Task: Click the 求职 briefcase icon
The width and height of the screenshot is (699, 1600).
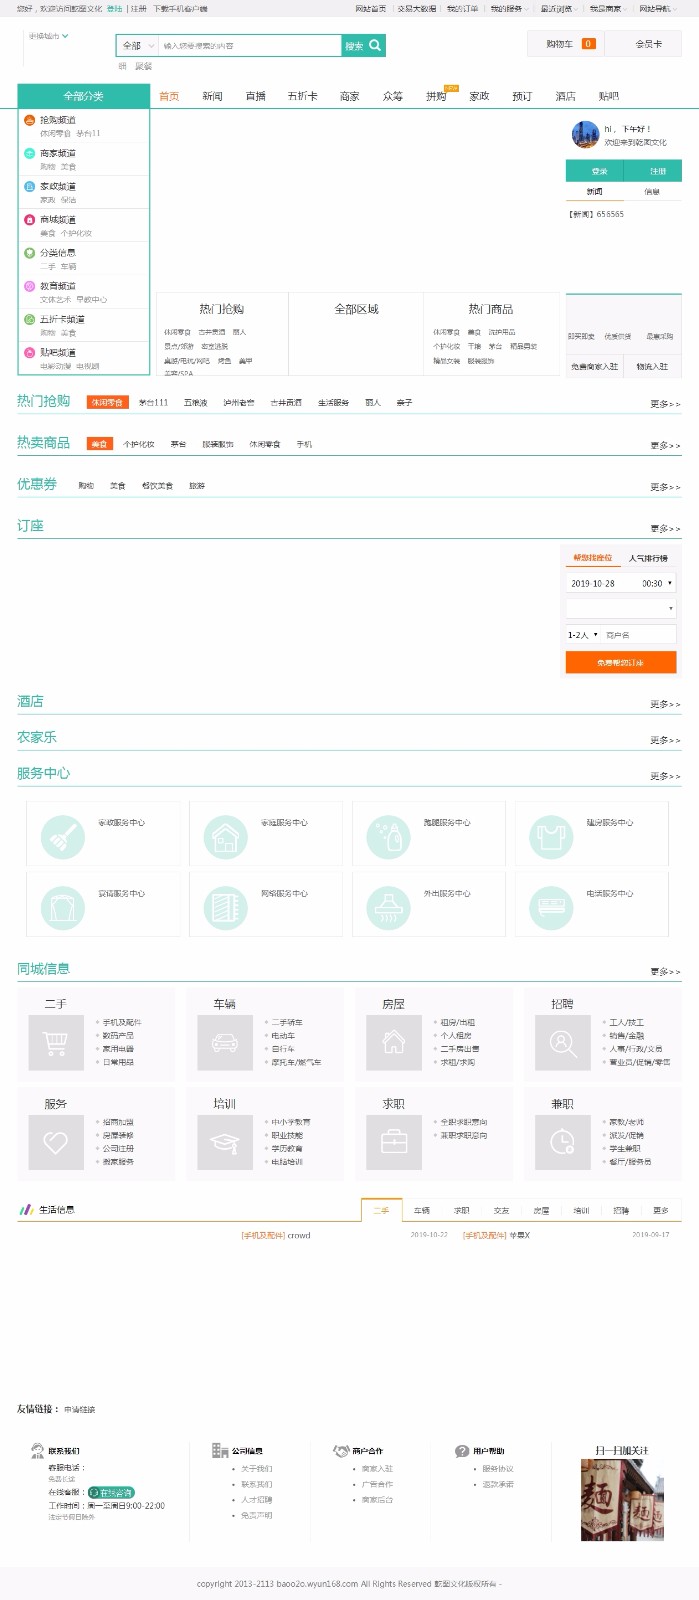Action: (x=394, y=1142)
